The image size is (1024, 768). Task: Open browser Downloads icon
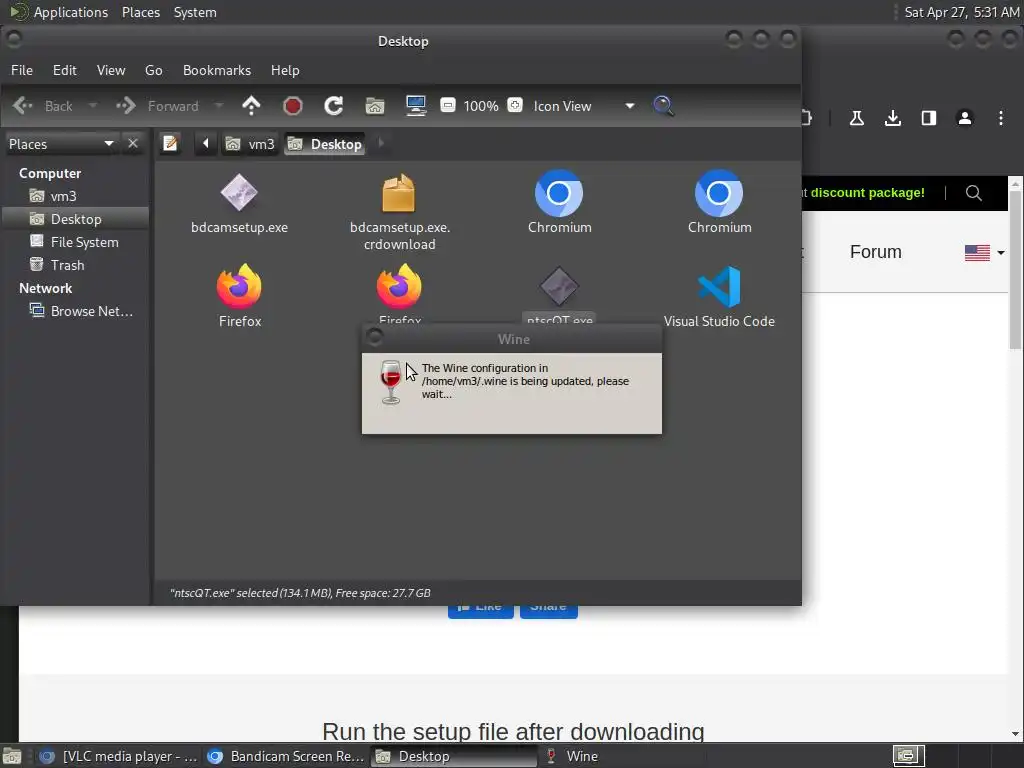point(893,118)
